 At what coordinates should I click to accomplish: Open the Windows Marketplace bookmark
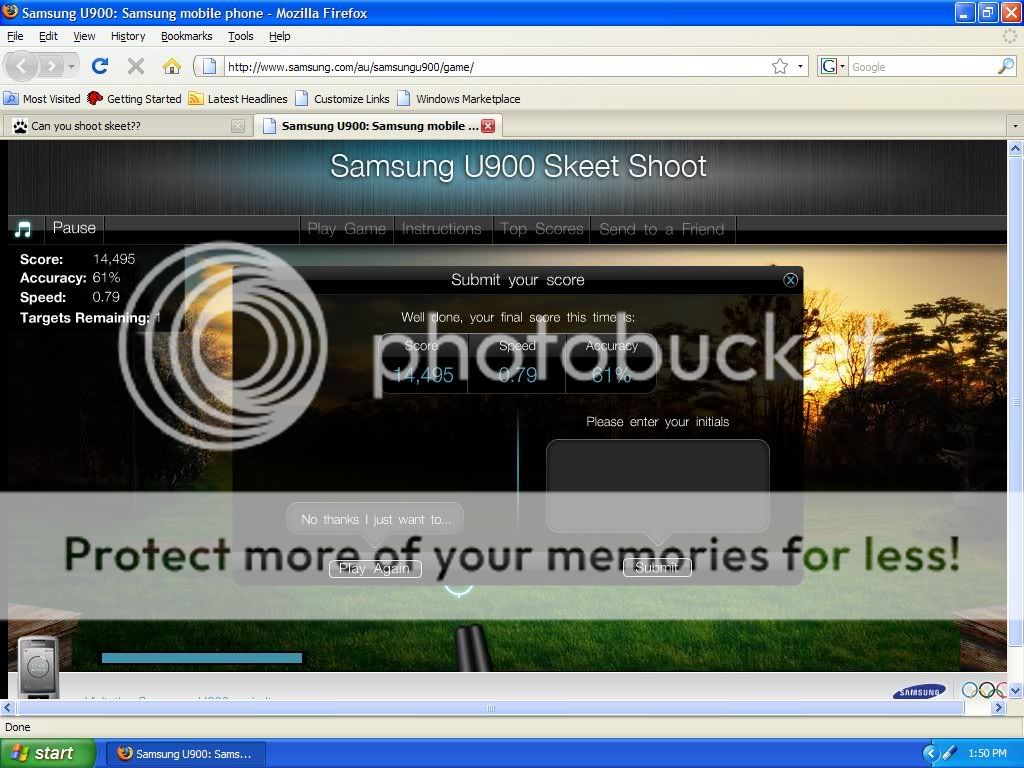pos(460,99)
